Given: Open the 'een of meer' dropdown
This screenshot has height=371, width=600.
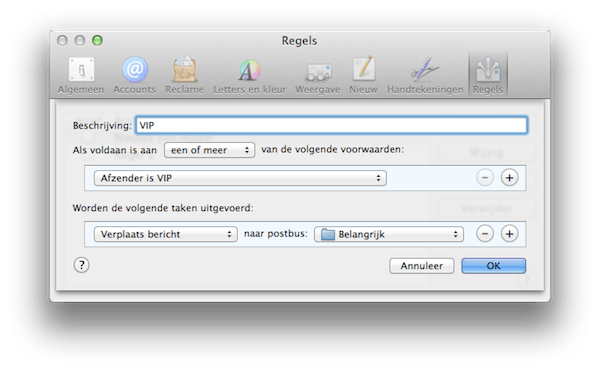Looking at the screenshot, I should pyautogui.click(x=209, y=150).
